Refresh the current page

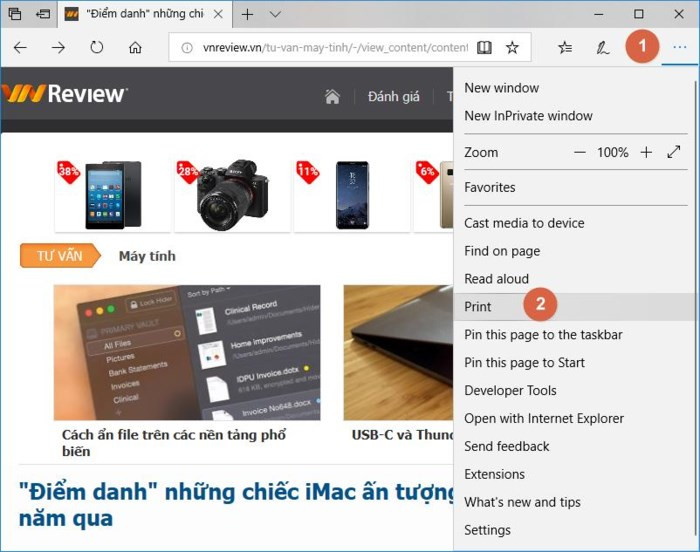coord(97,47)
